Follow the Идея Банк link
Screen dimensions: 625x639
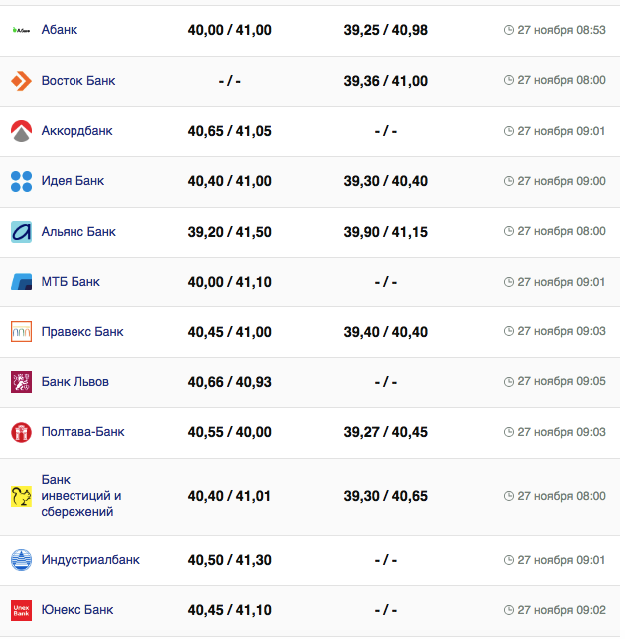(x=72, y=181)
